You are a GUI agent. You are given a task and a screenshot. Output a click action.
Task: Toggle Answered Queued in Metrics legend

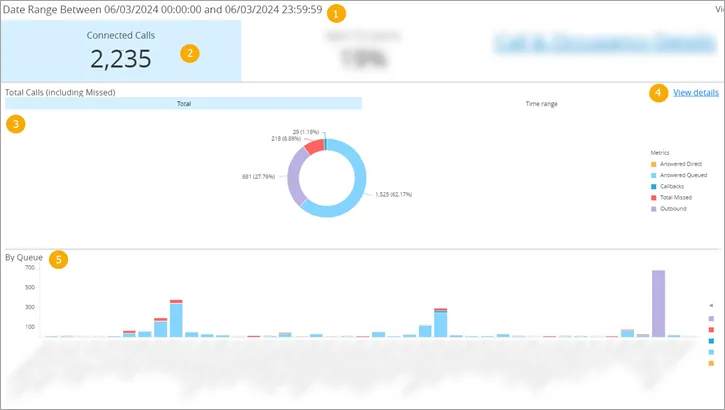tap(679, 175)
